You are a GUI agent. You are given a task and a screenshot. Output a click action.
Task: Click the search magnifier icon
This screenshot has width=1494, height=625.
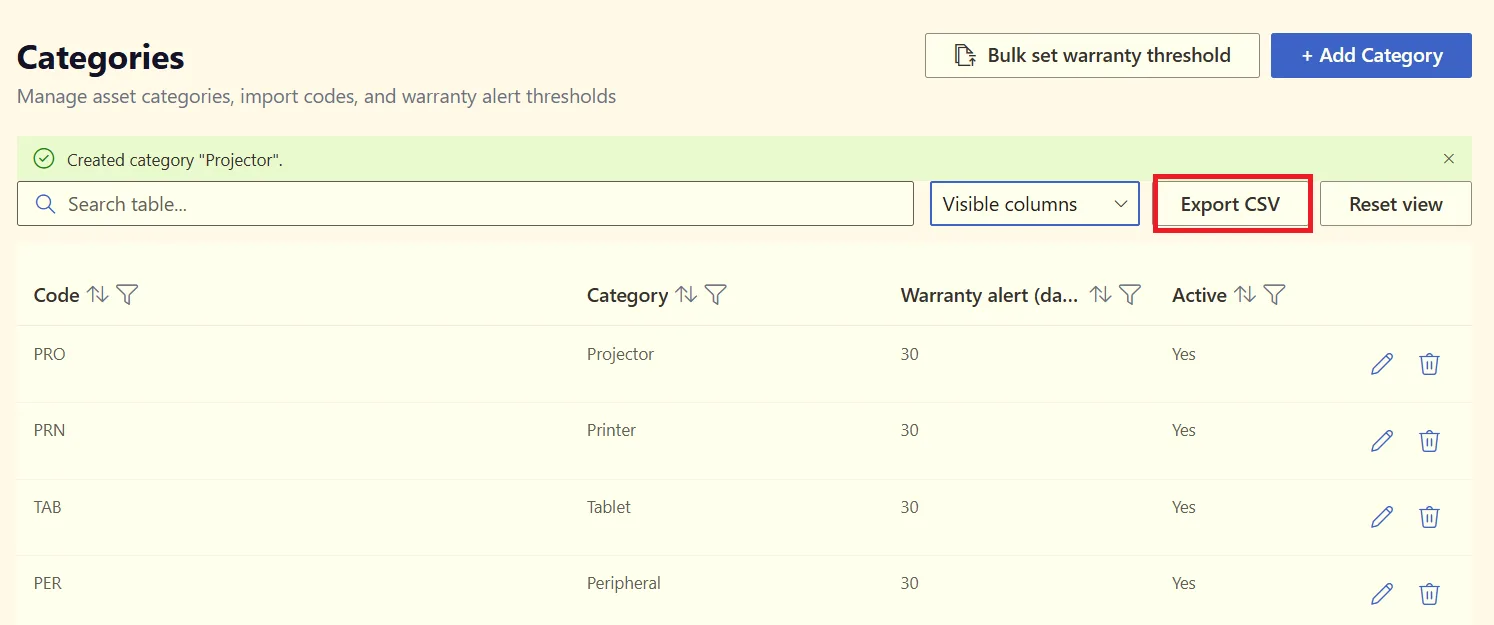[x=45, y=204]
